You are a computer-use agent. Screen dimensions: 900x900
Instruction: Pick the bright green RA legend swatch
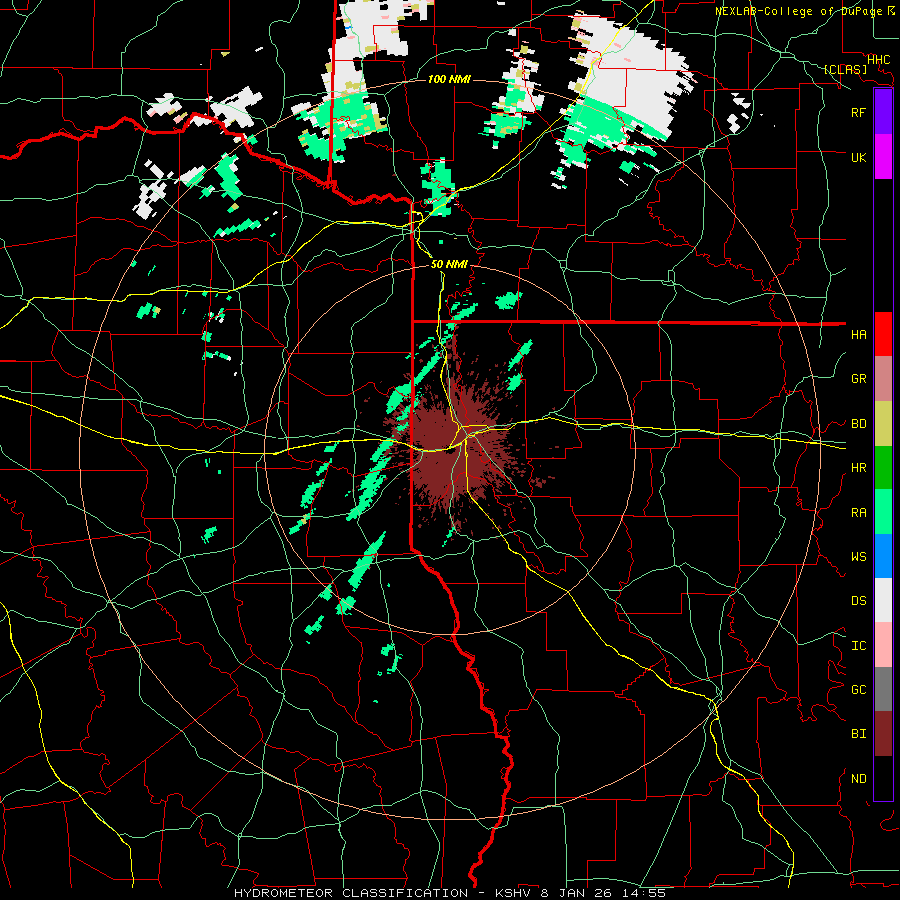[x=883, y=512]
